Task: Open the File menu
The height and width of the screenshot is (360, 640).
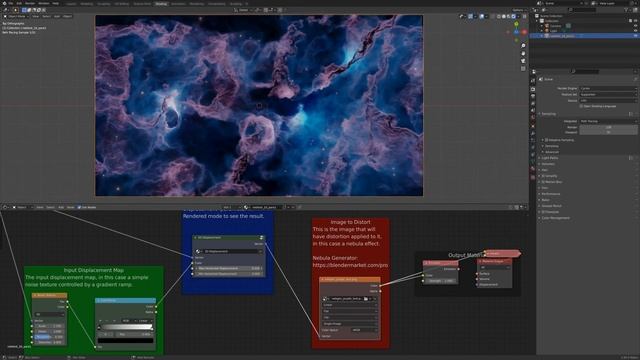Action: pos(11,3)
